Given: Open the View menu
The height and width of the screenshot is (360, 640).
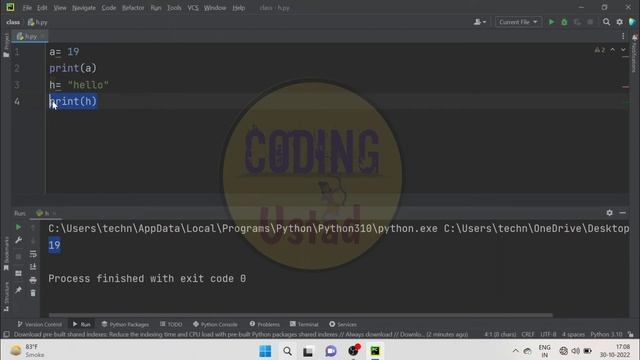Looking at the screenshot, I should pyautogui.click(x=60, y=8).
